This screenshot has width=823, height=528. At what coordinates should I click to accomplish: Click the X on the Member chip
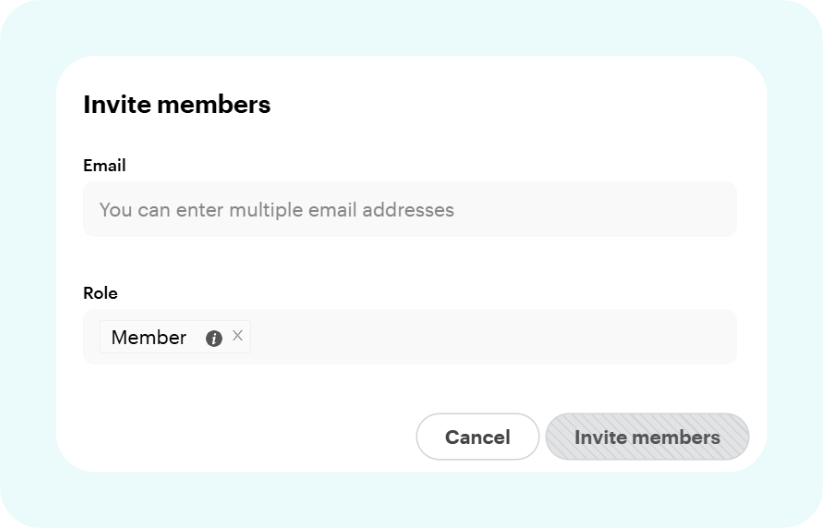click(237, 336)
